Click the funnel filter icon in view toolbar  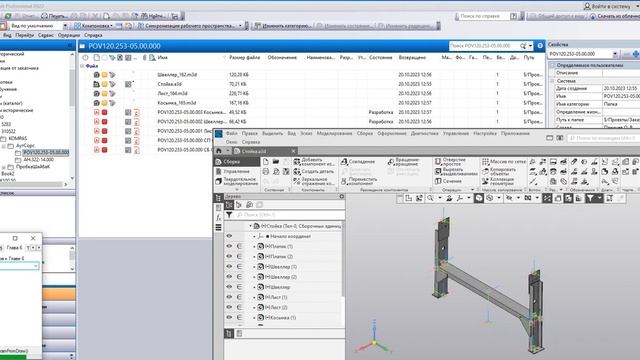pyautogui.click(x=590, y=198)
